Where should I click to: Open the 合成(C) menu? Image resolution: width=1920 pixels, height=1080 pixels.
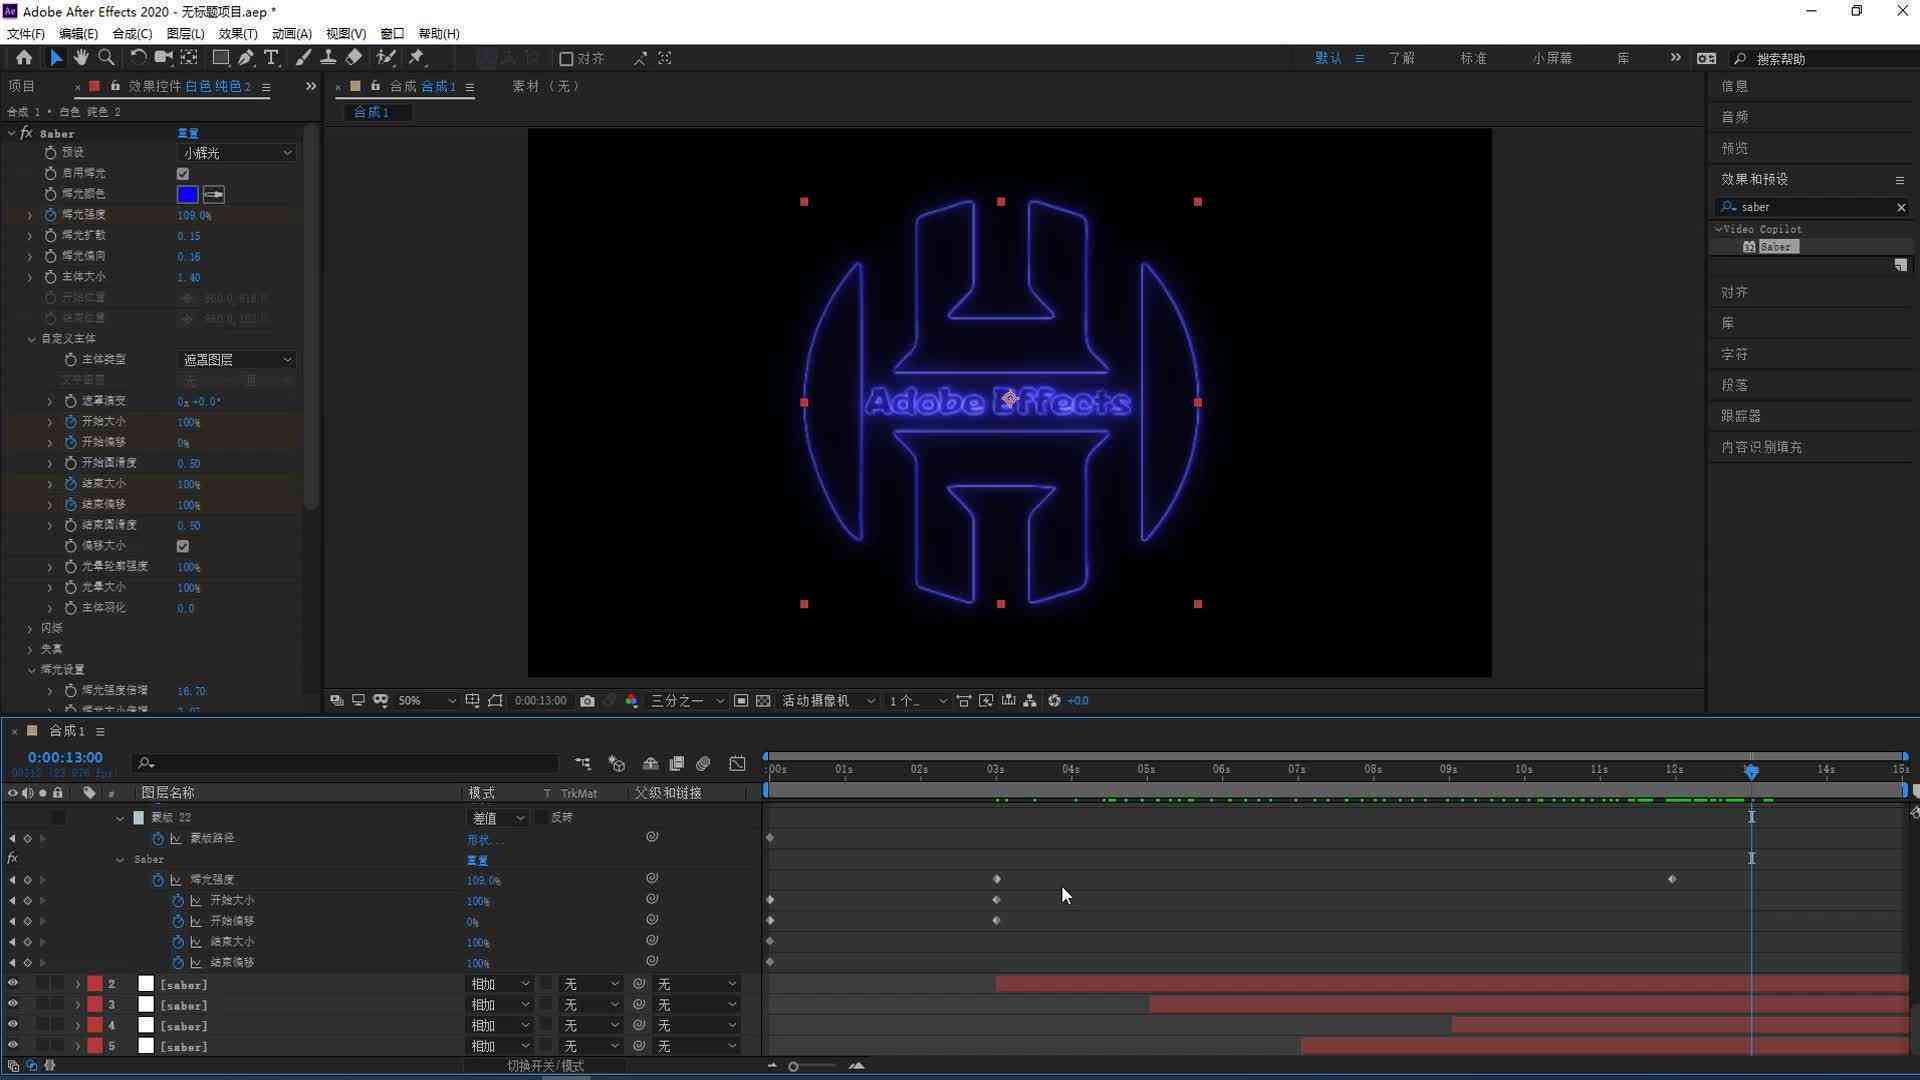click(132, 34)
